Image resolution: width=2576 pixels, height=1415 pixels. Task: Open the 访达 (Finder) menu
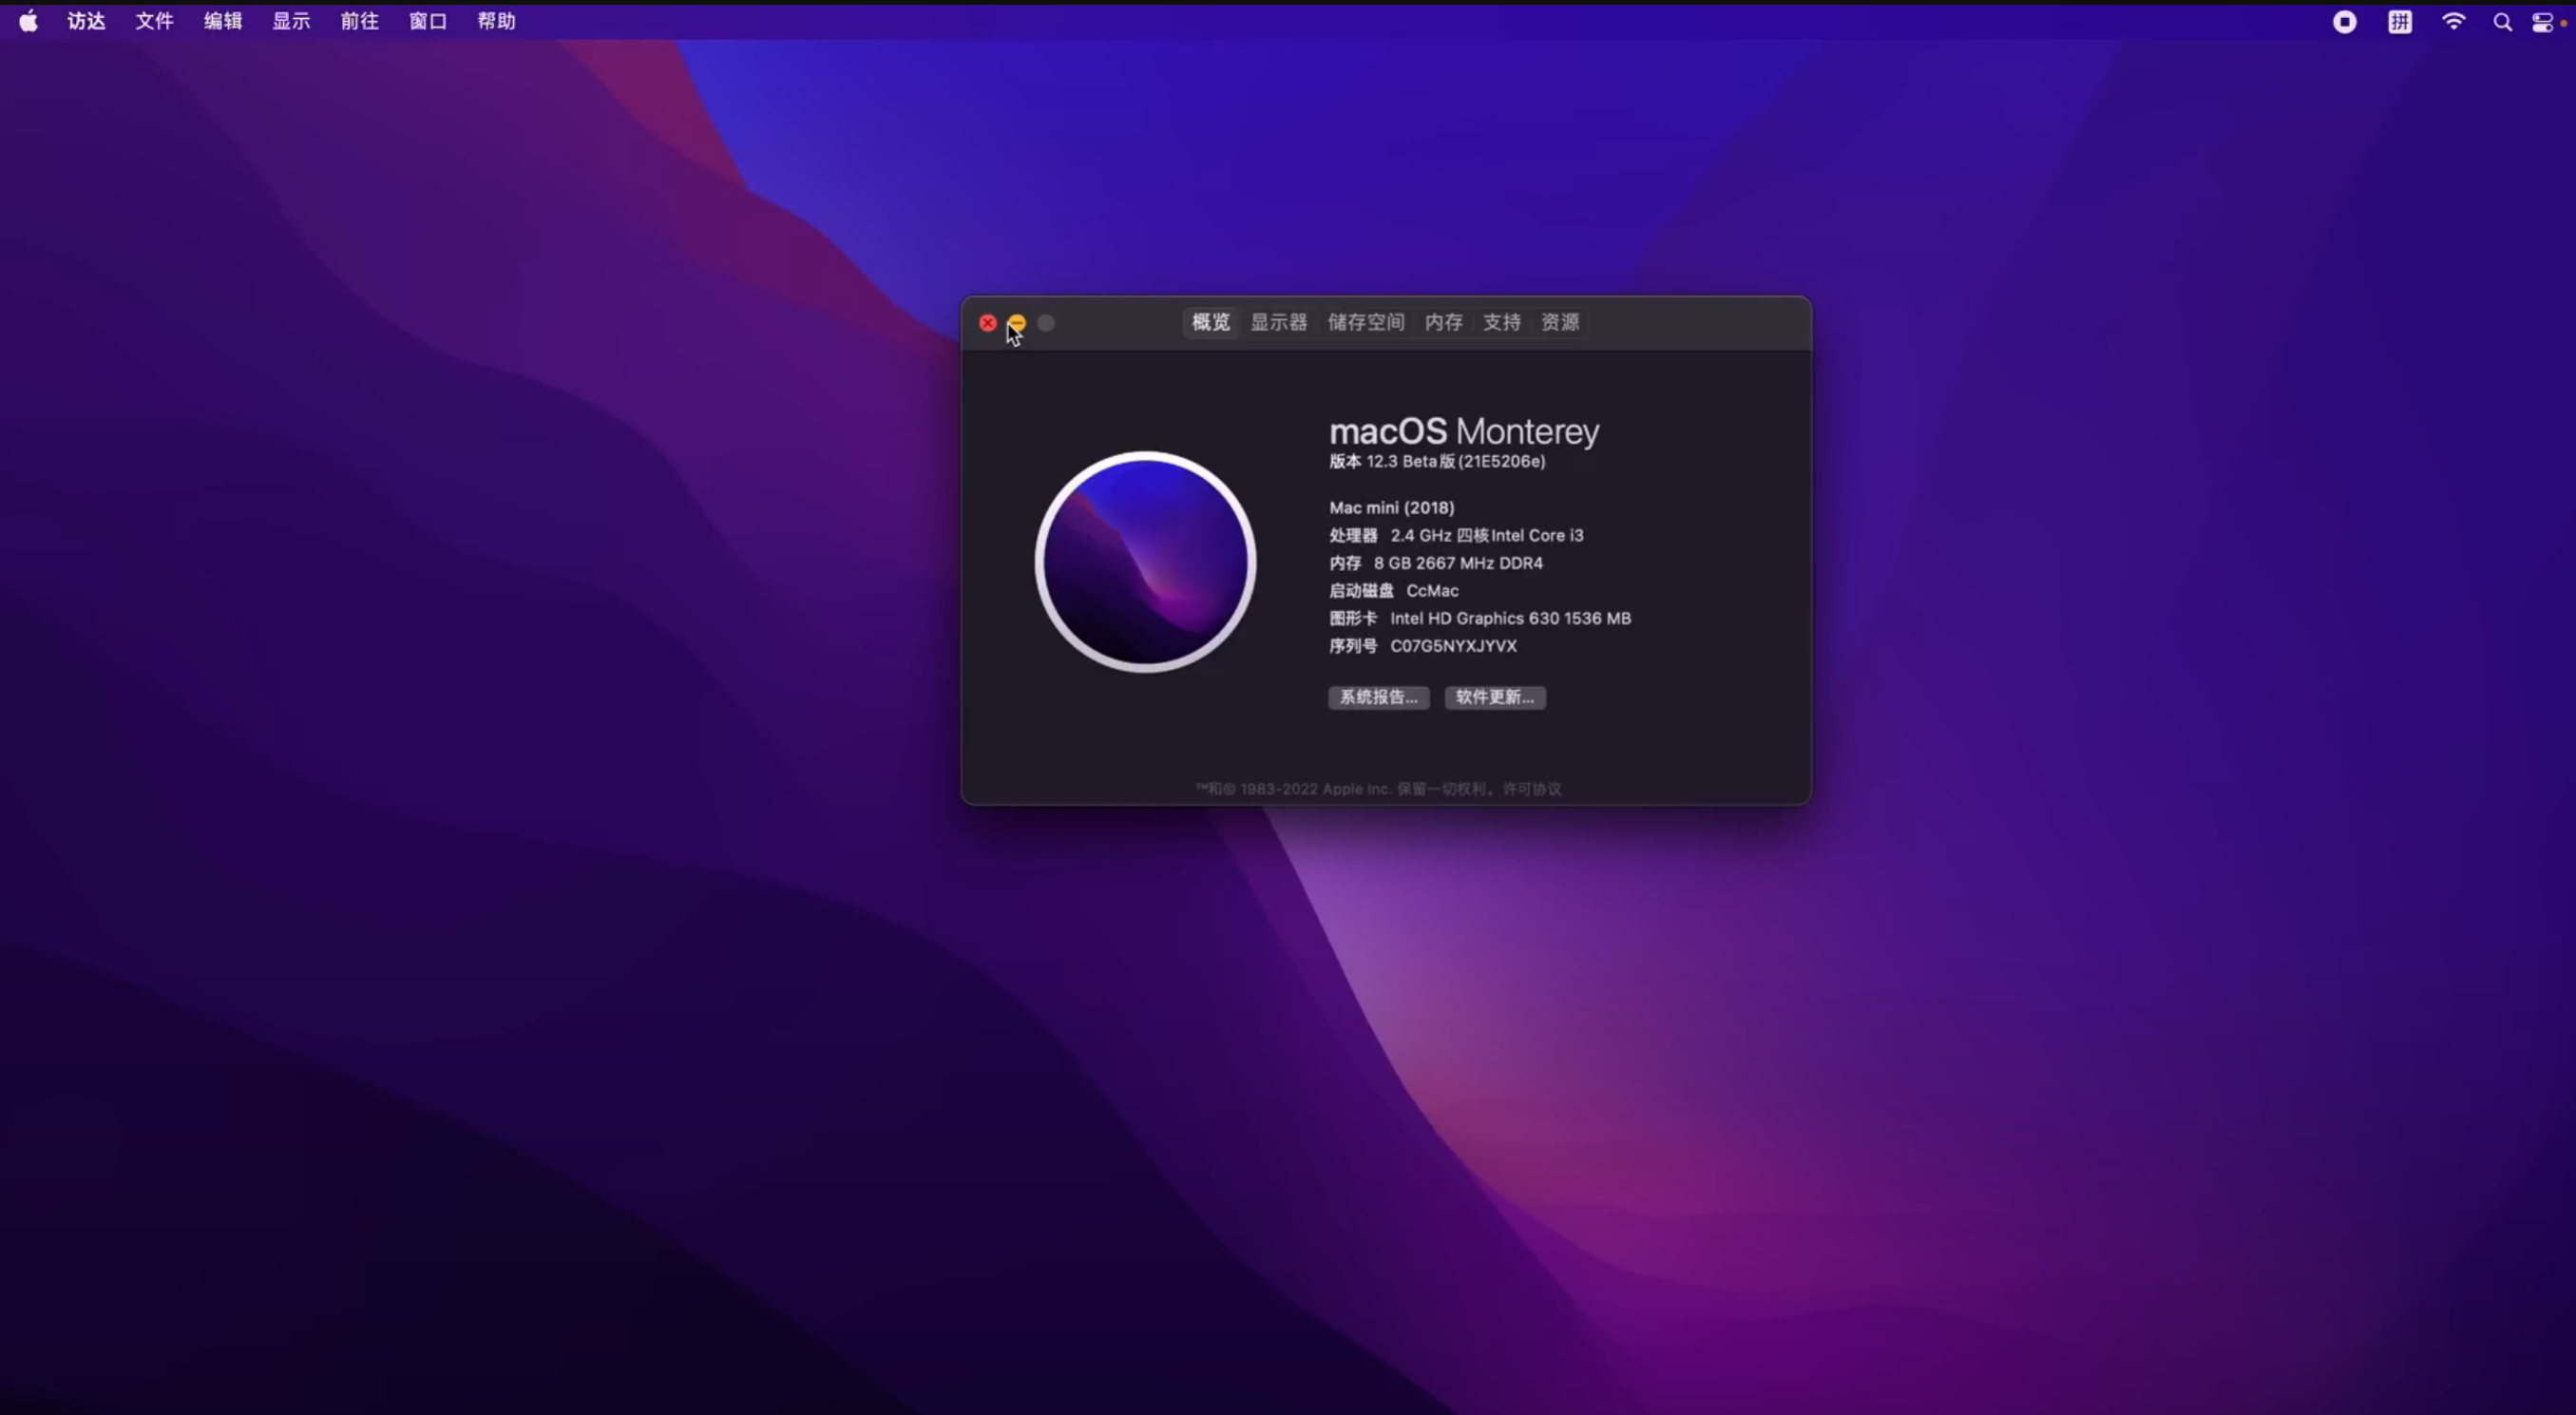point(86,21)
